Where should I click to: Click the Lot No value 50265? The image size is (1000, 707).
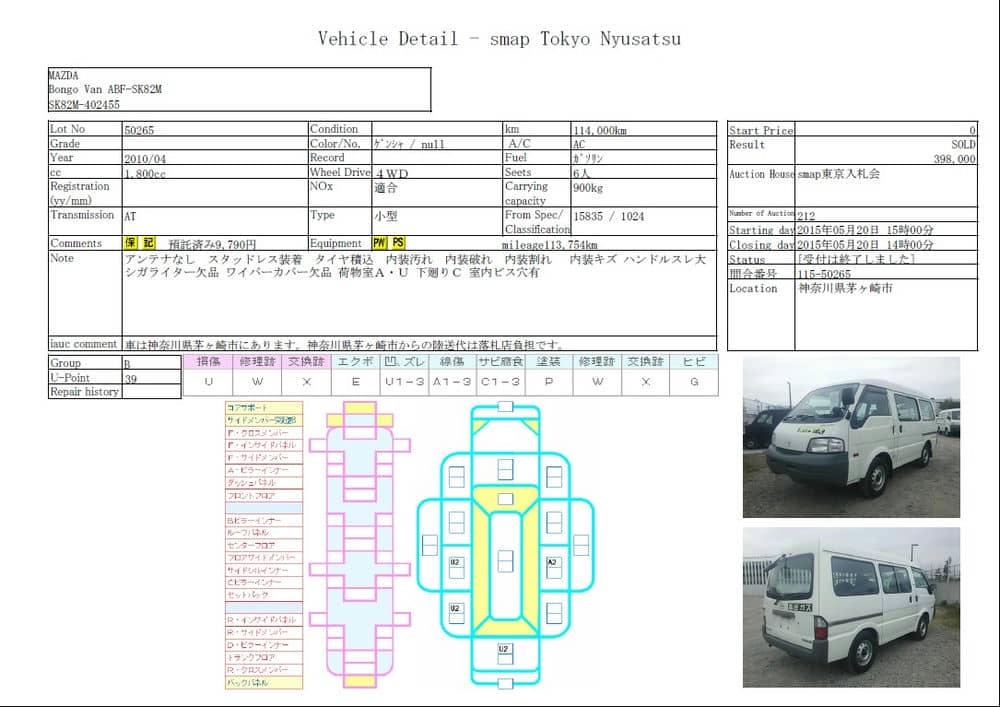tap(139, 129)
